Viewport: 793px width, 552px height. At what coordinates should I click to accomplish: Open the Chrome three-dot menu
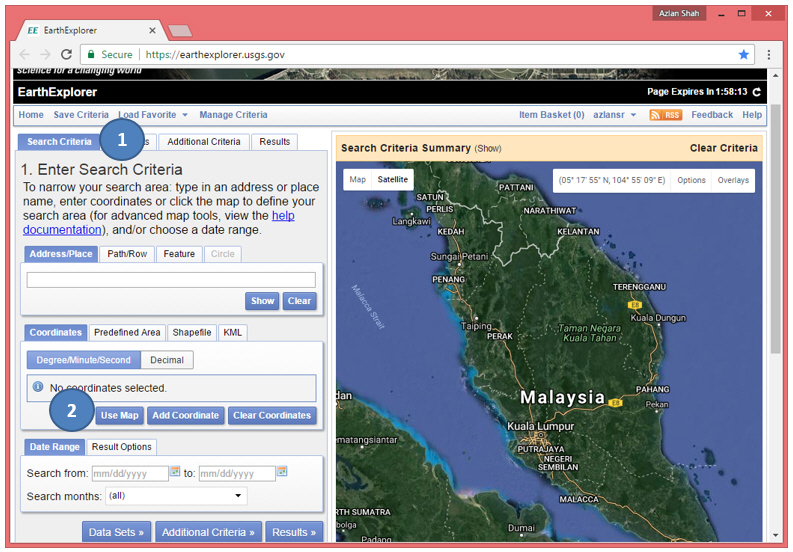pyautogui.click(x=769, y=54)
